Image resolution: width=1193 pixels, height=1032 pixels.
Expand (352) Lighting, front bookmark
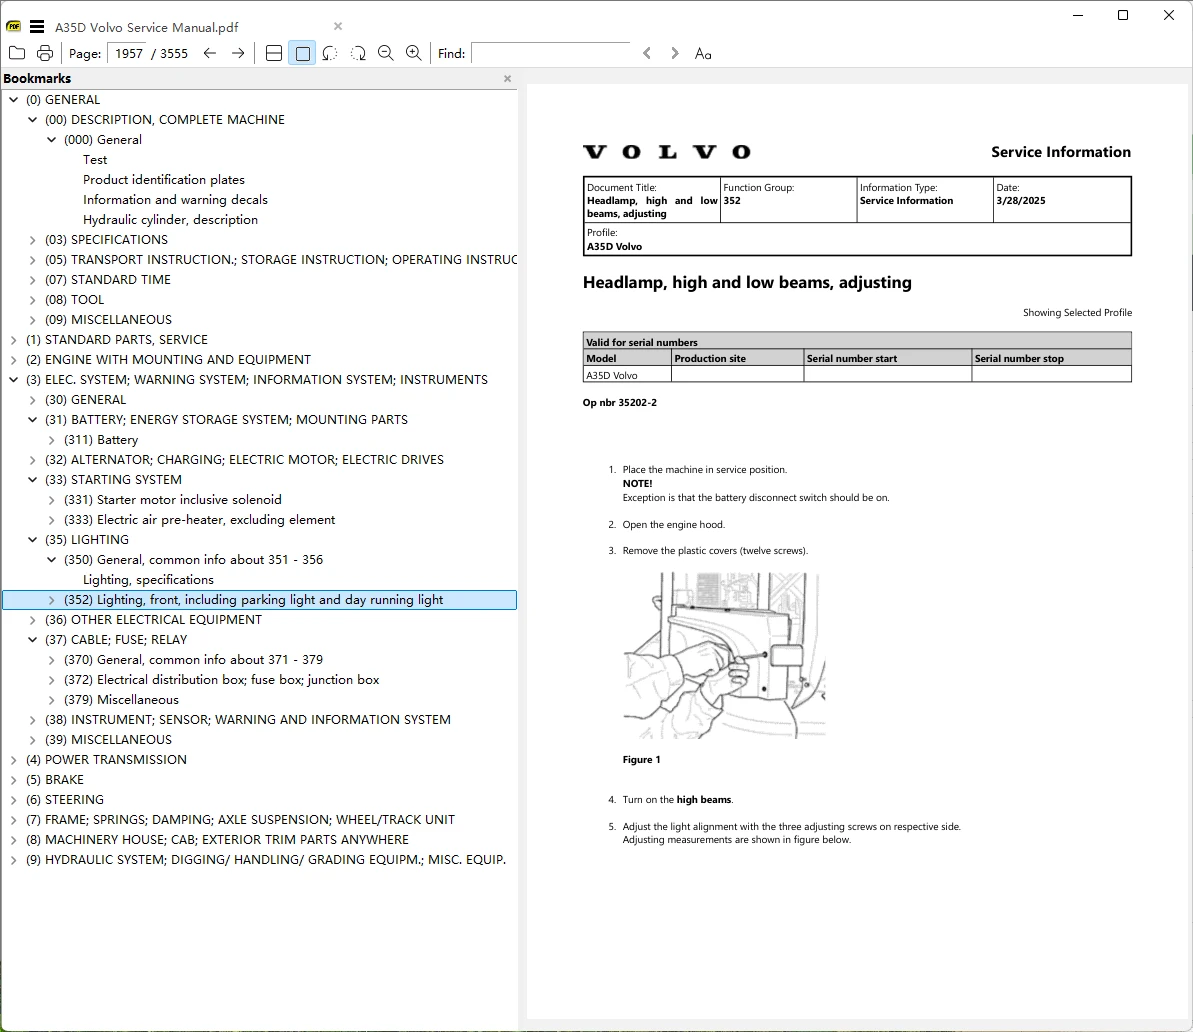(x=52, y=600)
